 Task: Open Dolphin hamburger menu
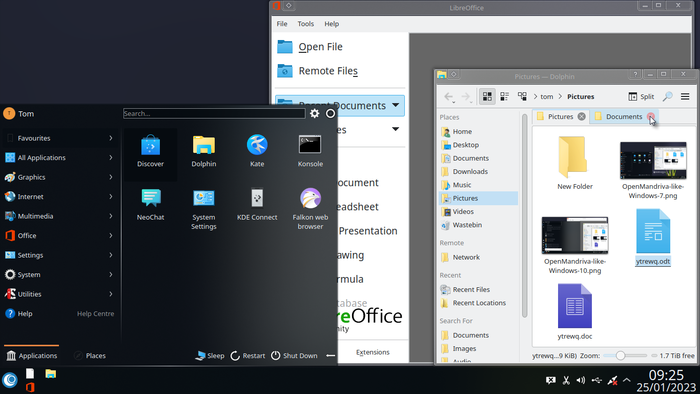pos(685,96)
